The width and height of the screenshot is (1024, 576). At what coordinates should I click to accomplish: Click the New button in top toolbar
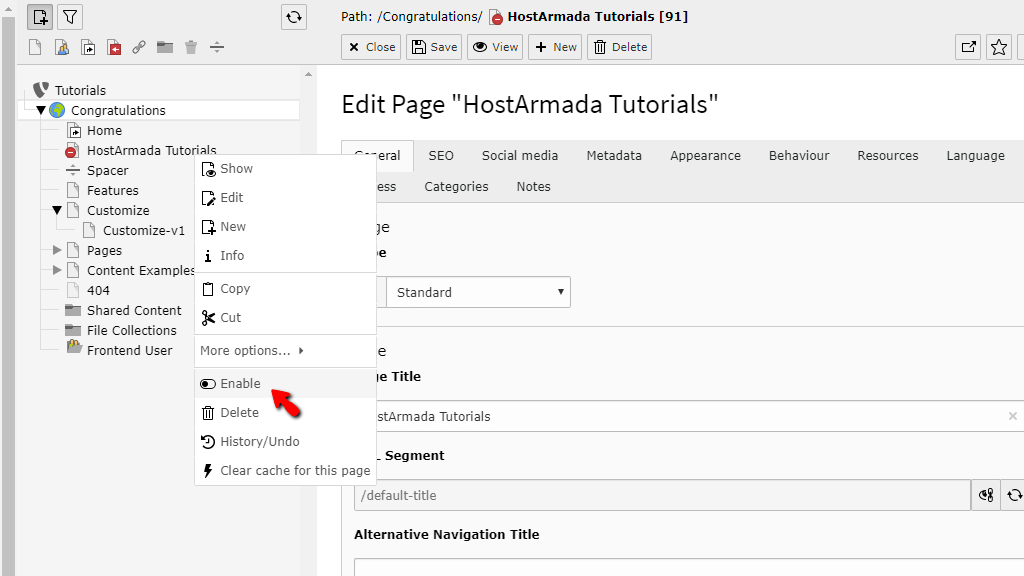click(x=555, y=47)
